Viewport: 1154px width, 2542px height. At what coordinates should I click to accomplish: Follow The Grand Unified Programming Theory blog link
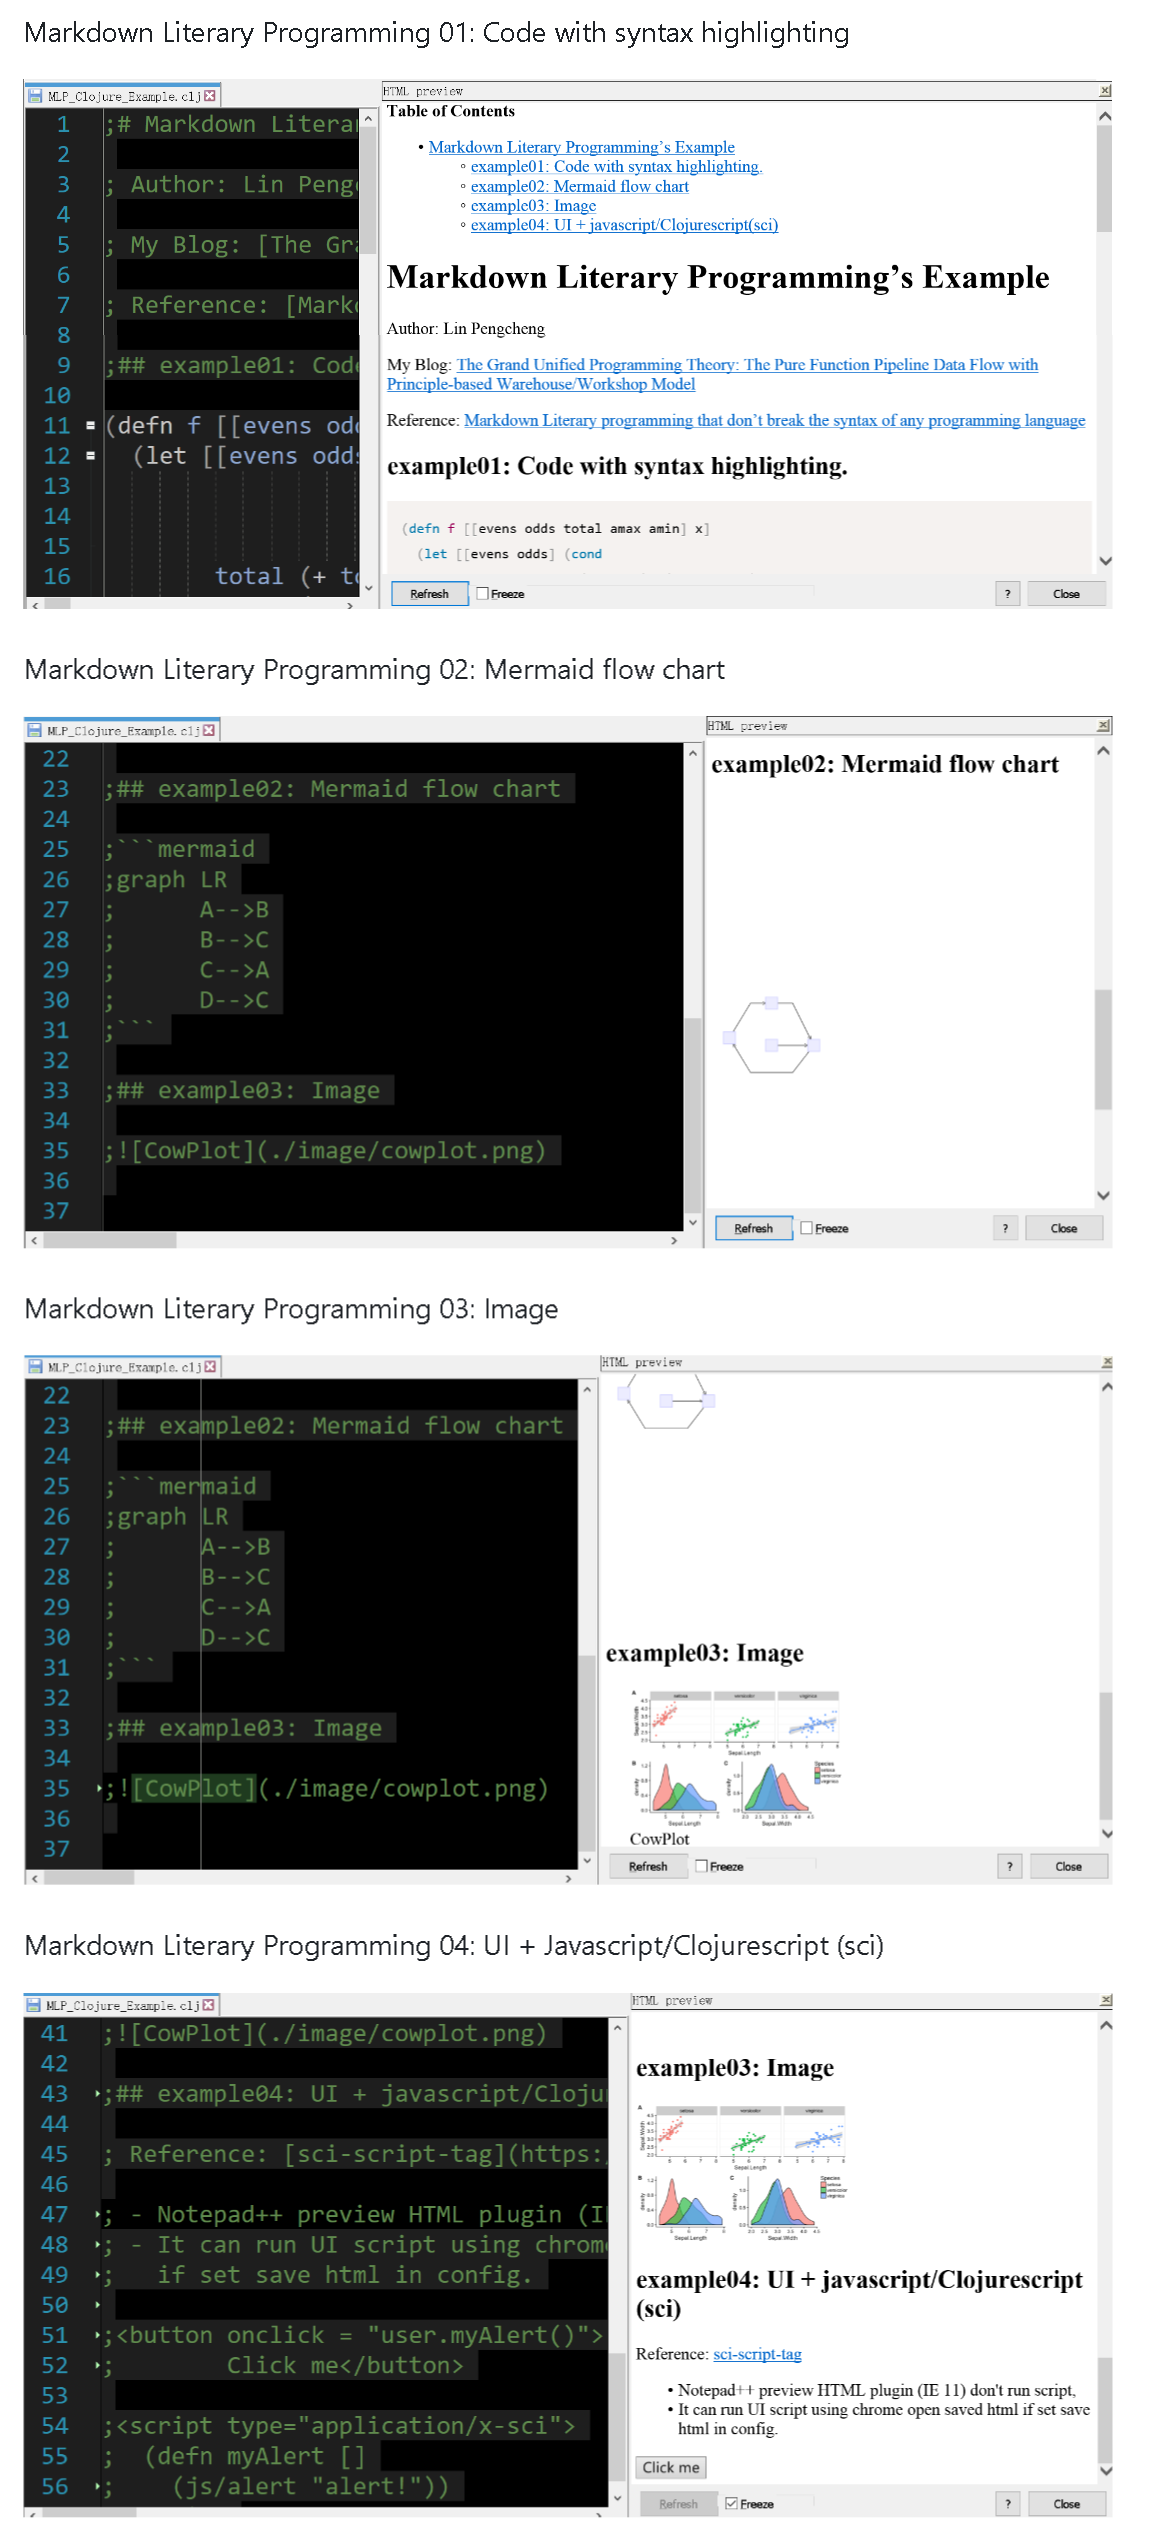point(712,374)
